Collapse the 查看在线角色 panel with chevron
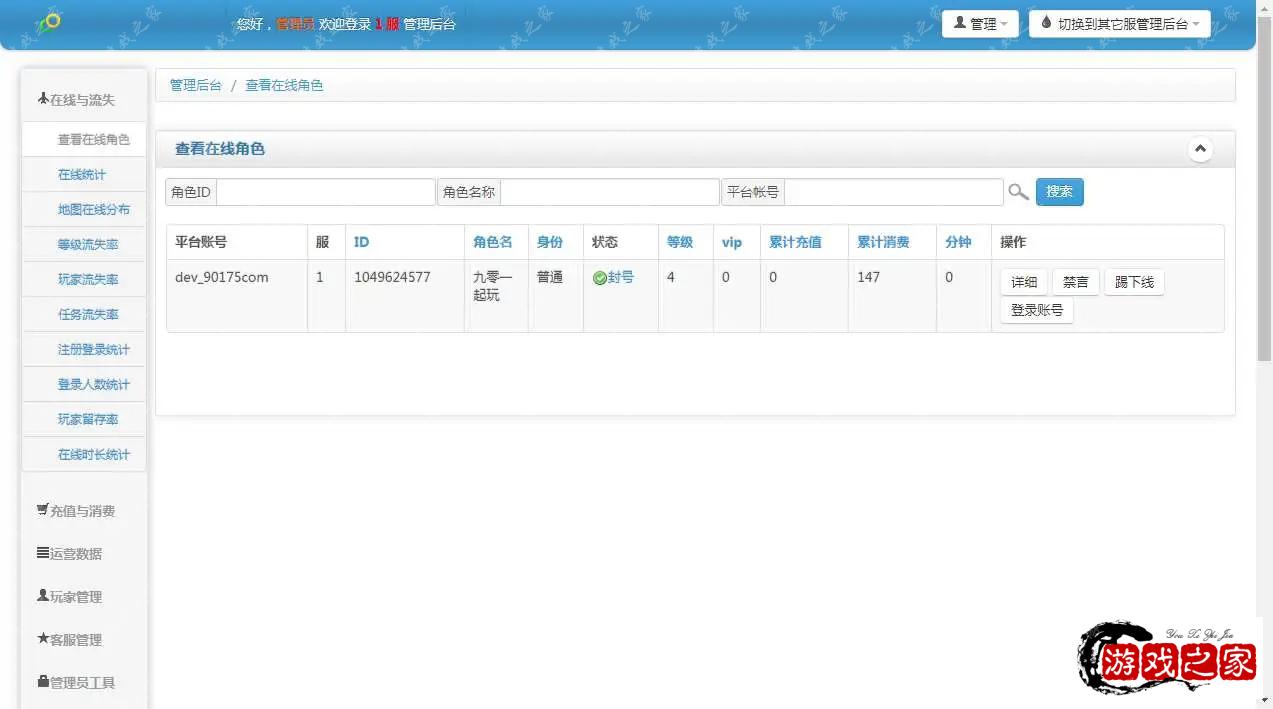 (1200, 149)
